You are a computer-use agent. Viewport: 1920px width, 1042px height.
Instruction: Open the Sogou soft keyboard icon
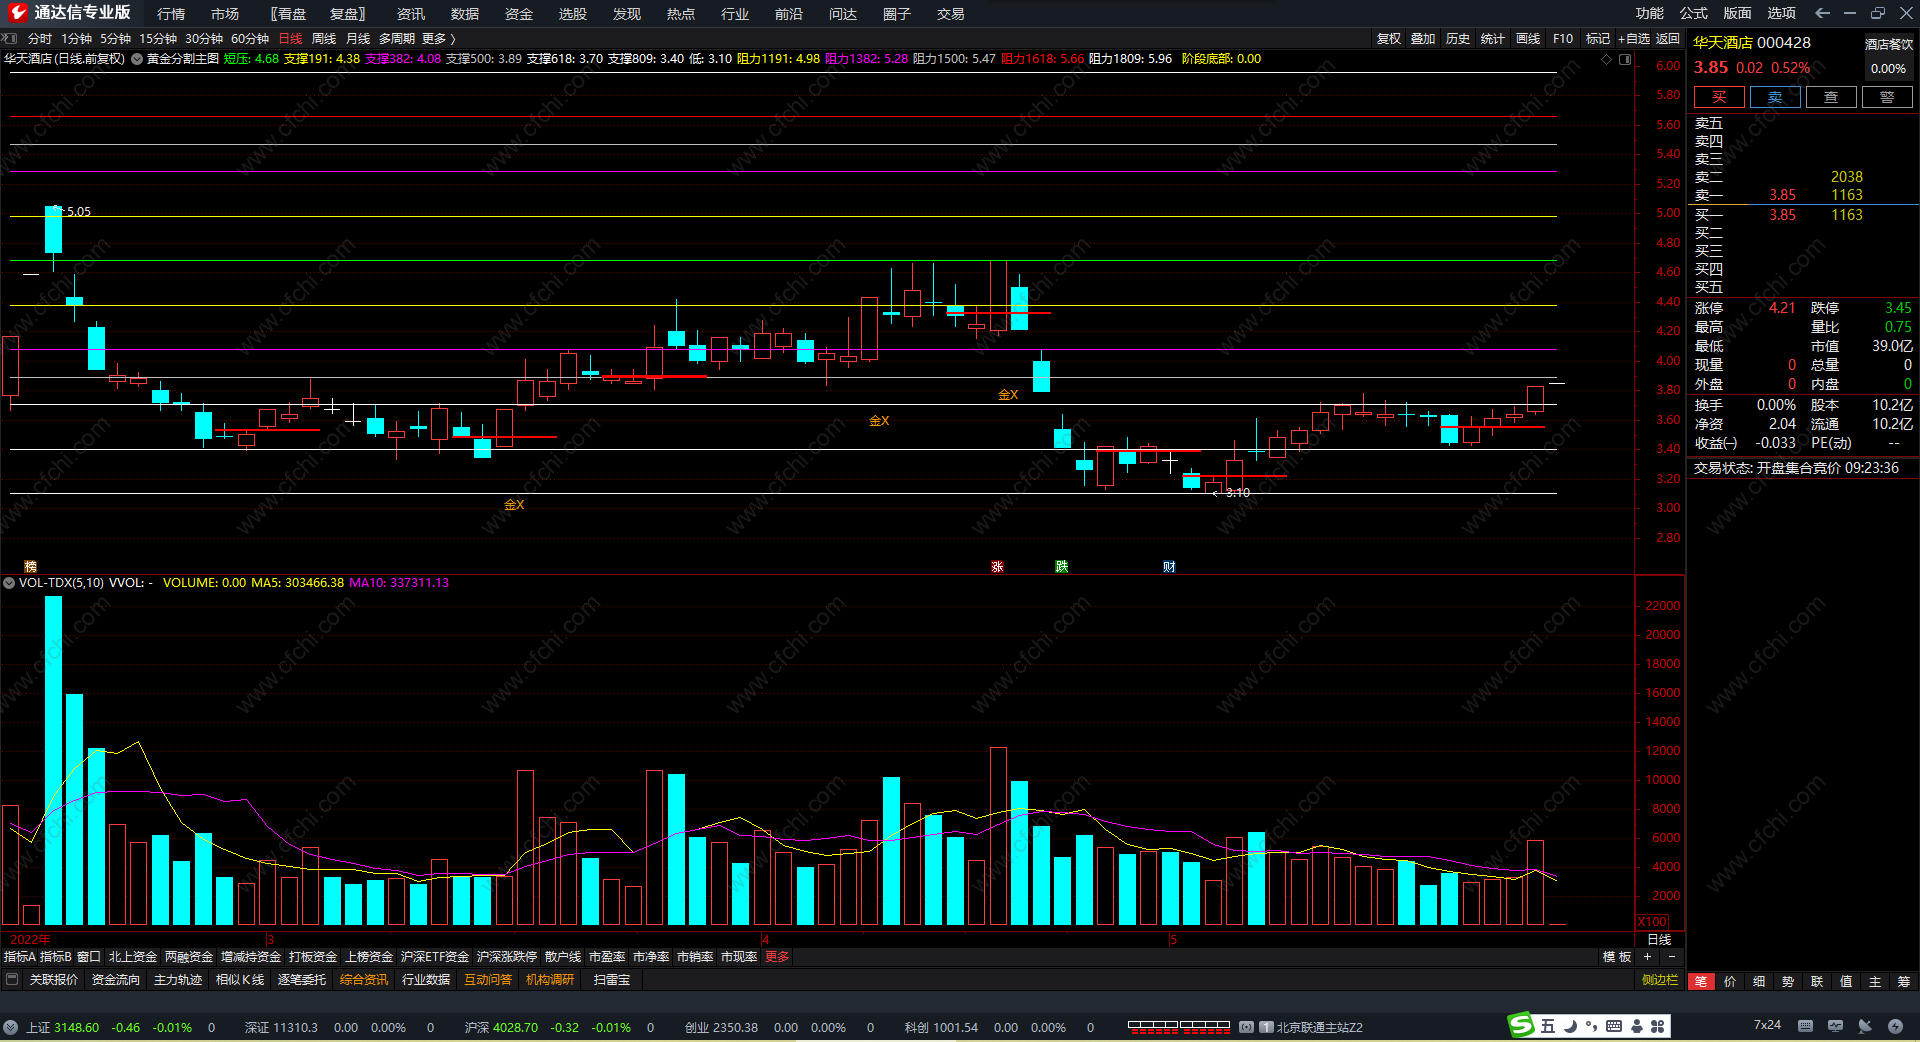tap(1614, 1026)
